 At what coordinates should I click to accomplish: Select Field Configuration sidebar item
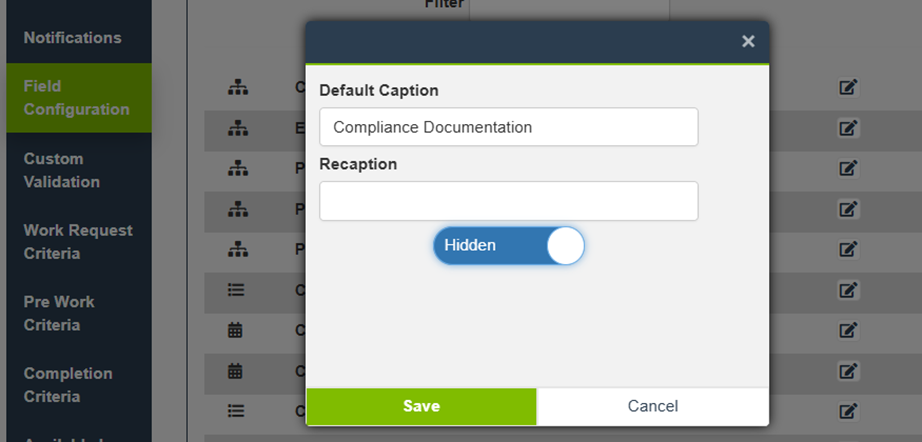coord(77,98)
